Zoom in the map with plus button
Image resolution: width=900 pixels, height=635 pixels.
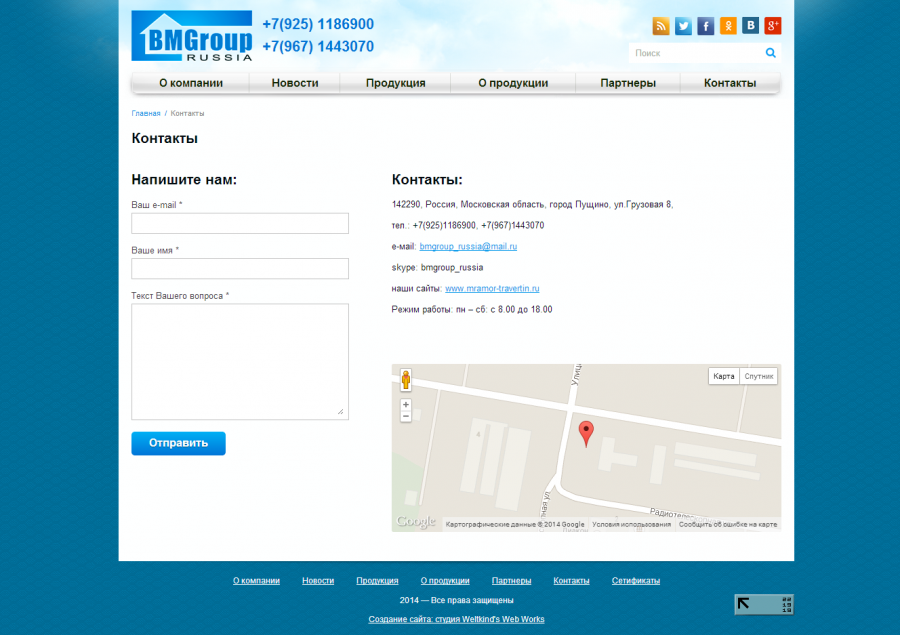click(x=406, y=405)
